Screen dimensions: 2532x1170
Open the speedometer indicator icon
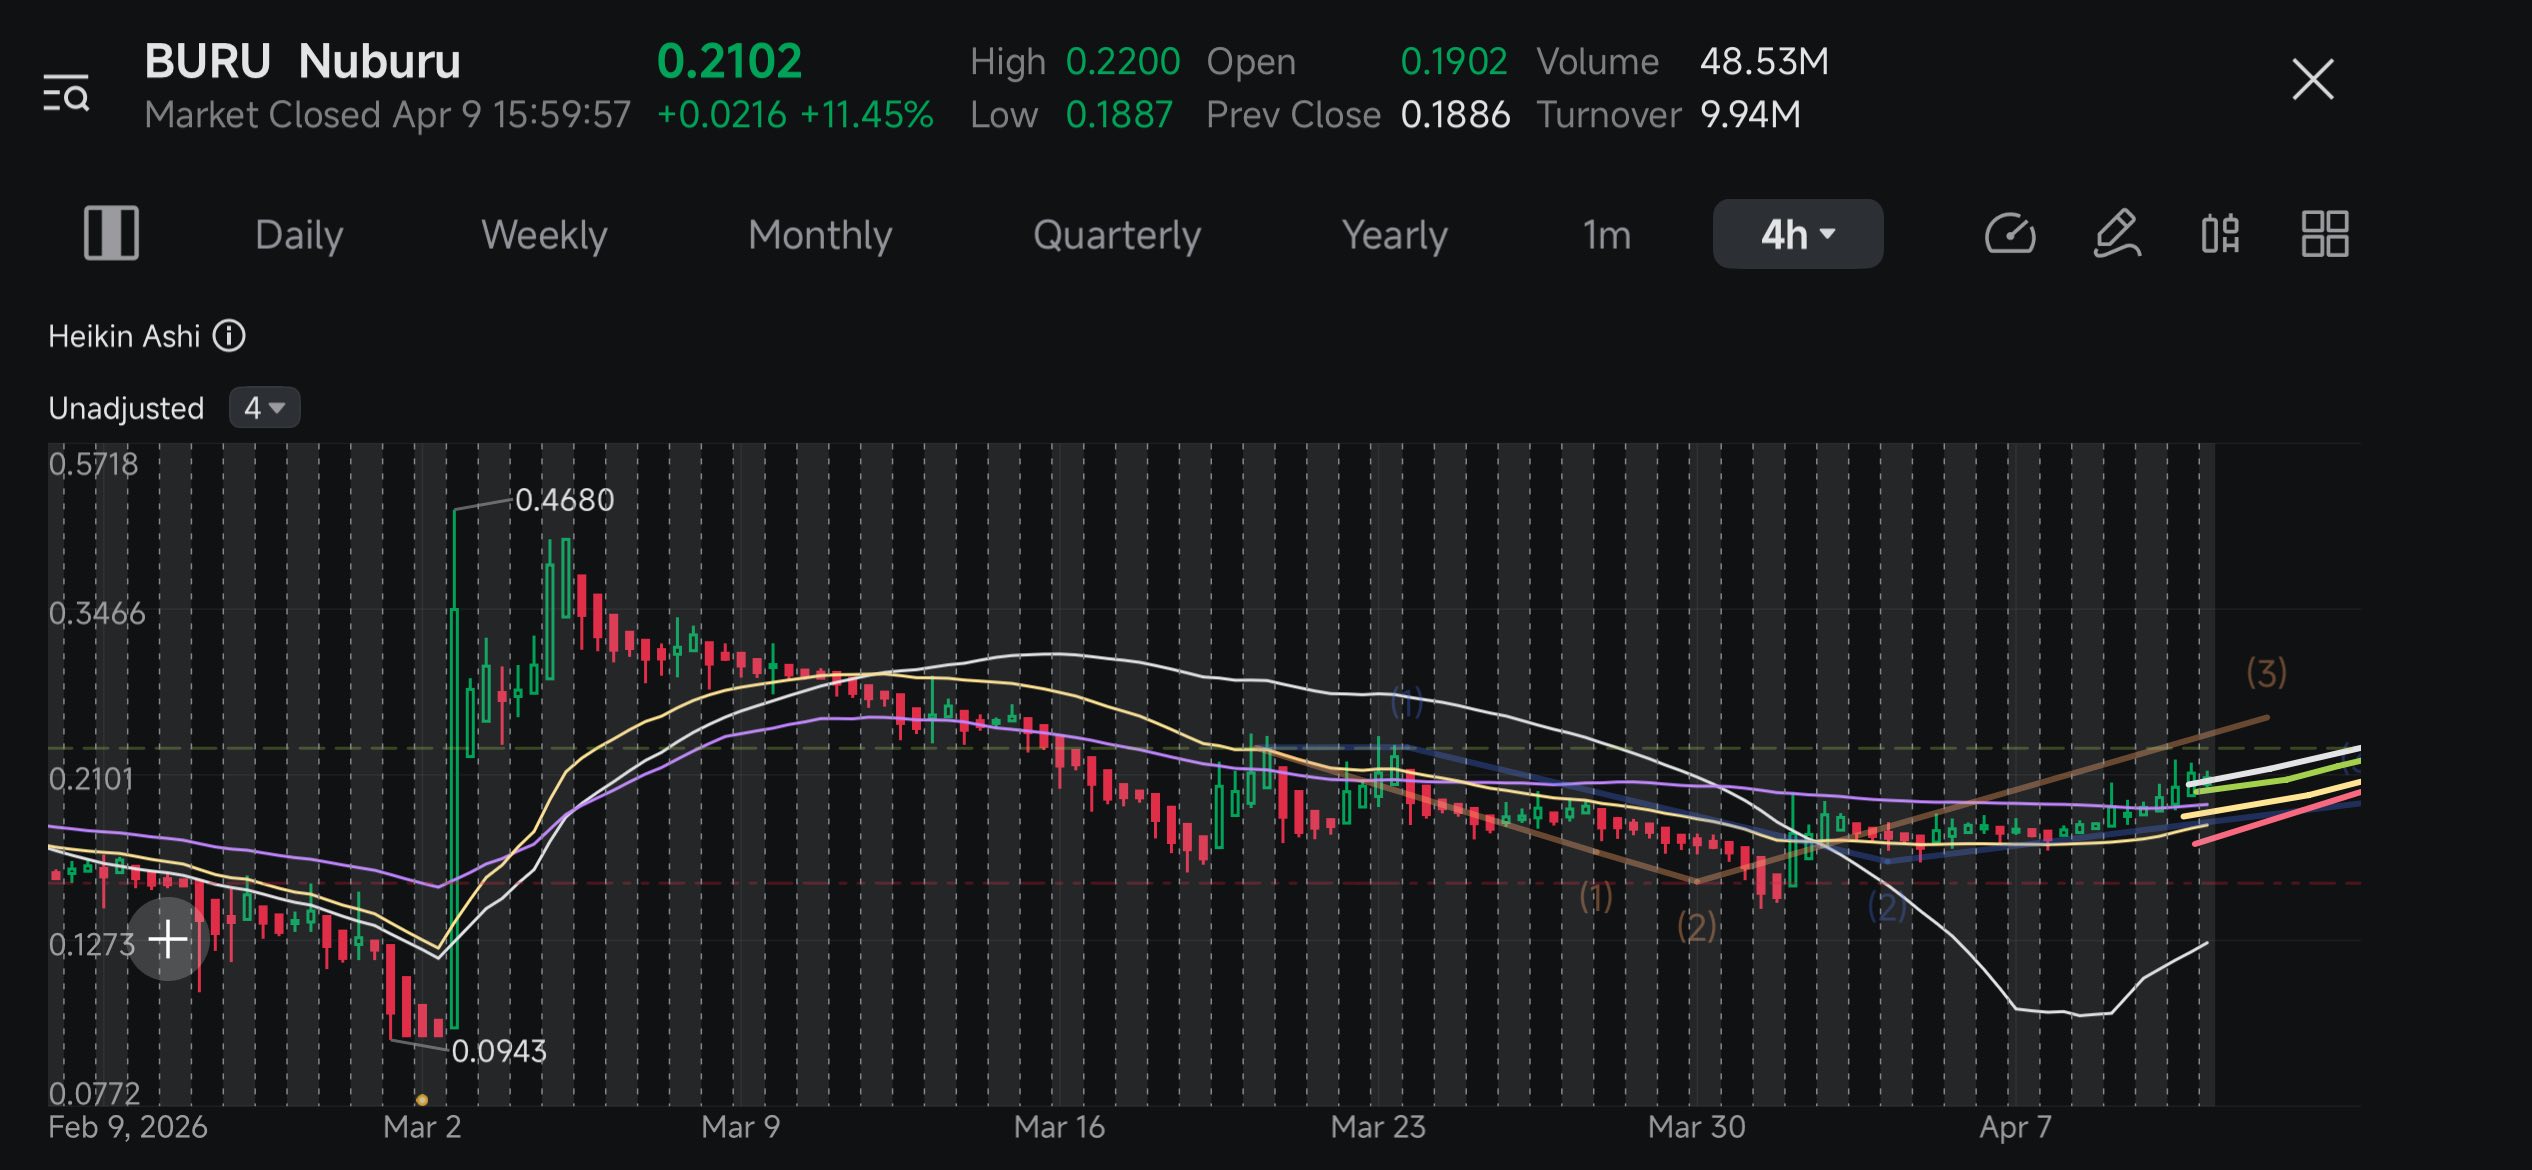tap(2010, 234)
